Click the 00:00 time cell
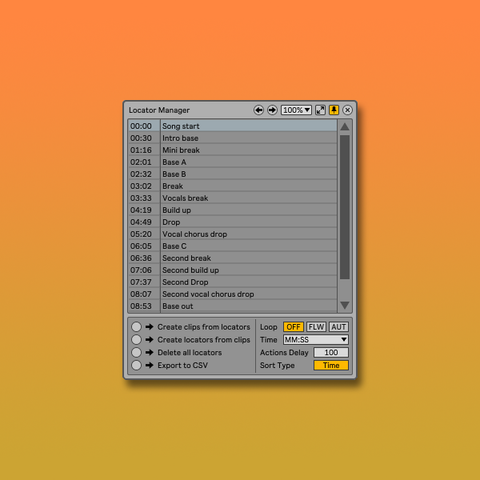Image resolution: width=480 pixels, height=480 pixels. 144,126
